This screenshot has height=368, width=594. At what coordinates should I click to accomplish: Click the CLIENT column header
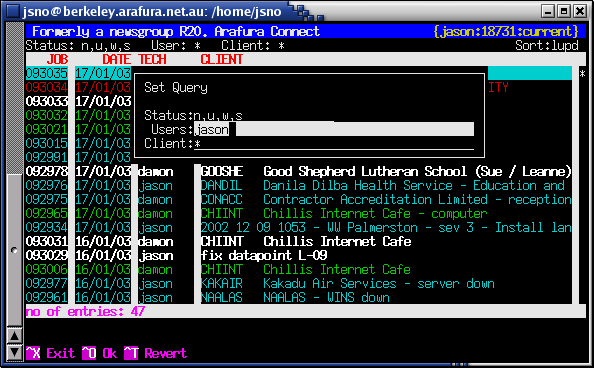(x=222, y=60)
